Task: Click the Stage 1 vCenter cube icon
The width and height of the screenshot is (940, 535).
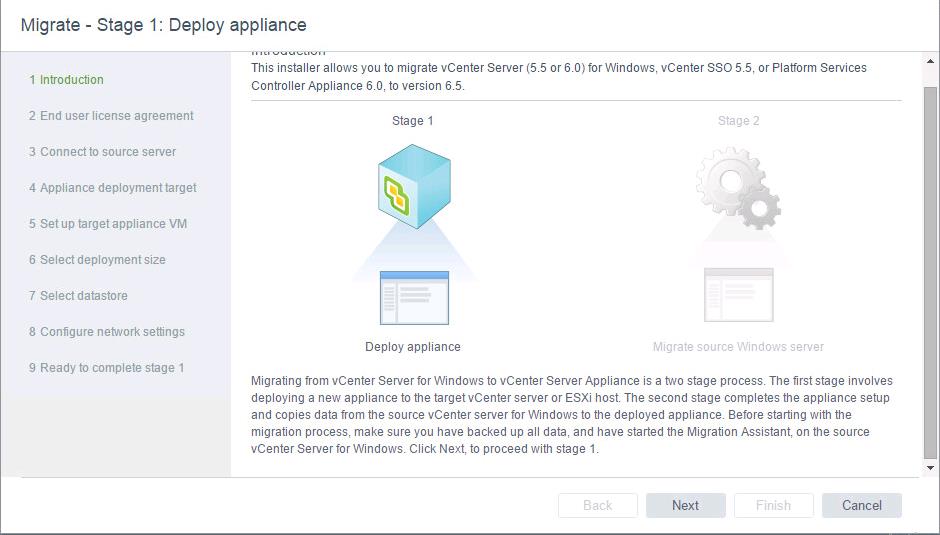Action: pyautogui.click(x=414, y=186)
